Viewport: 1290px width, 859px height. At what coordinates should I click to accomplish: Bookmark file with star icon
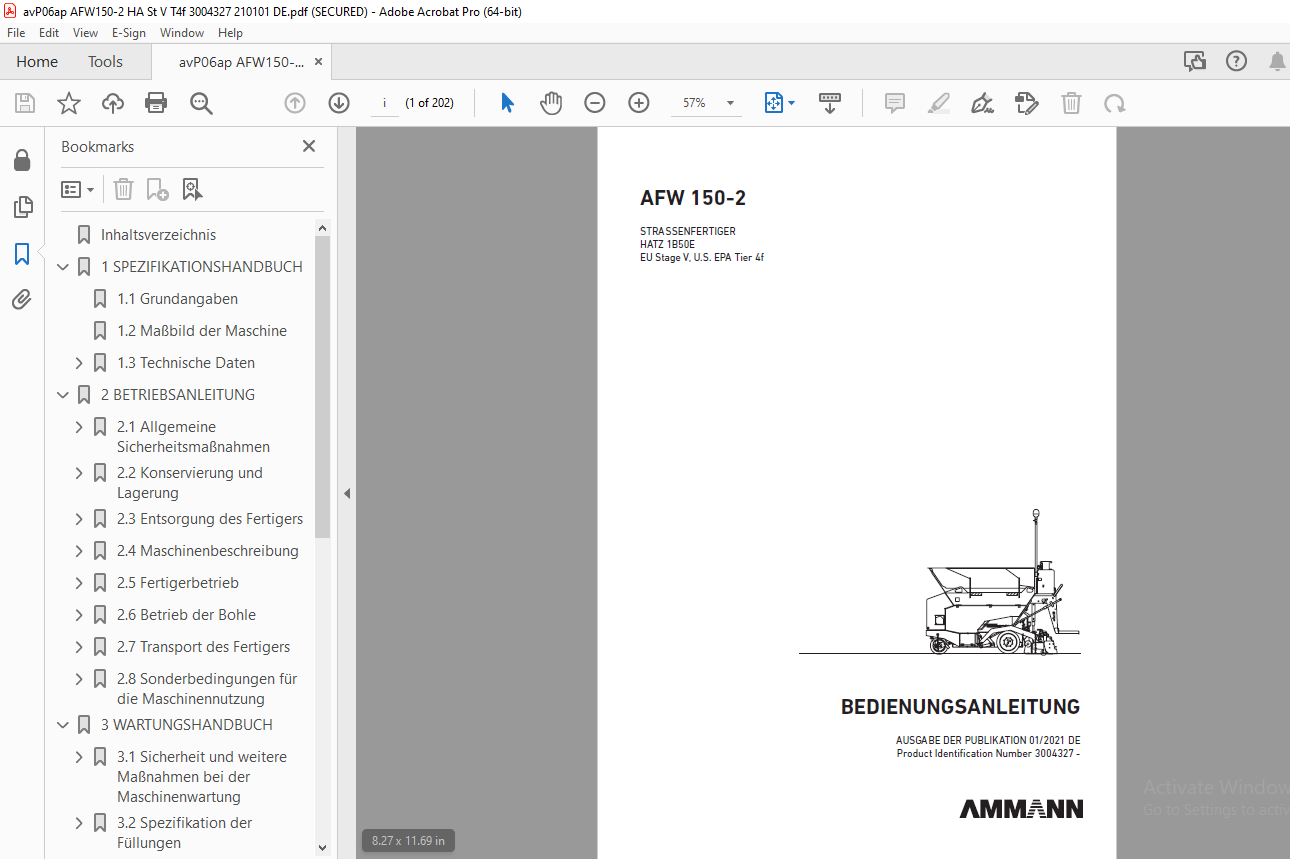pyautogui.click(x=68, y=103)
